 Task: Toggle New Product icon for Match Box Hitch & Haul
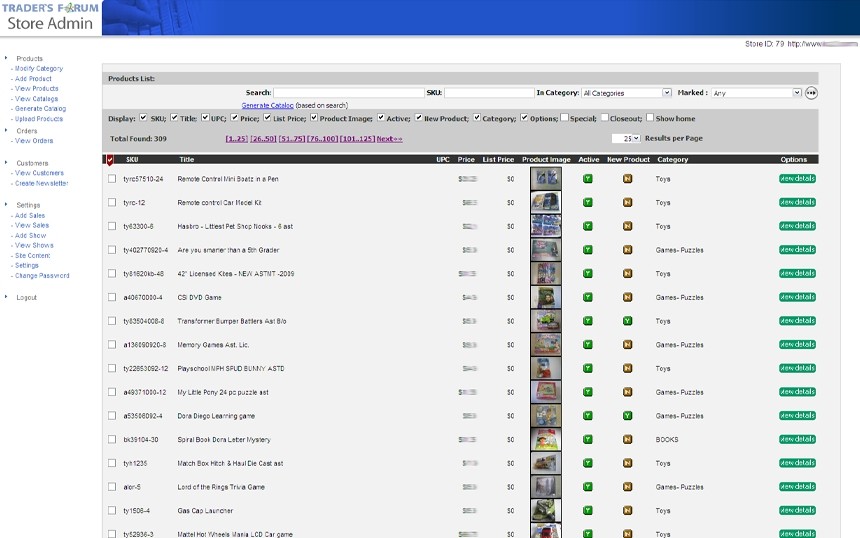pyautogui.click(x=627, y=463)
